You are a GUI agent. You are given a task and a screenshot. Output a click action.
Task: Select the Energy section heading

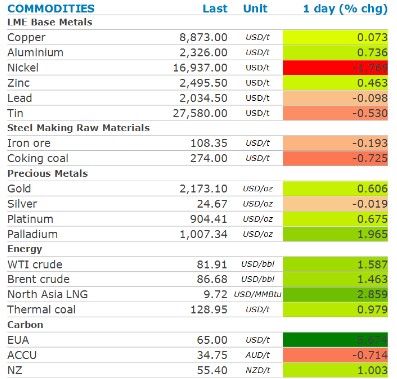coord(25,249)
